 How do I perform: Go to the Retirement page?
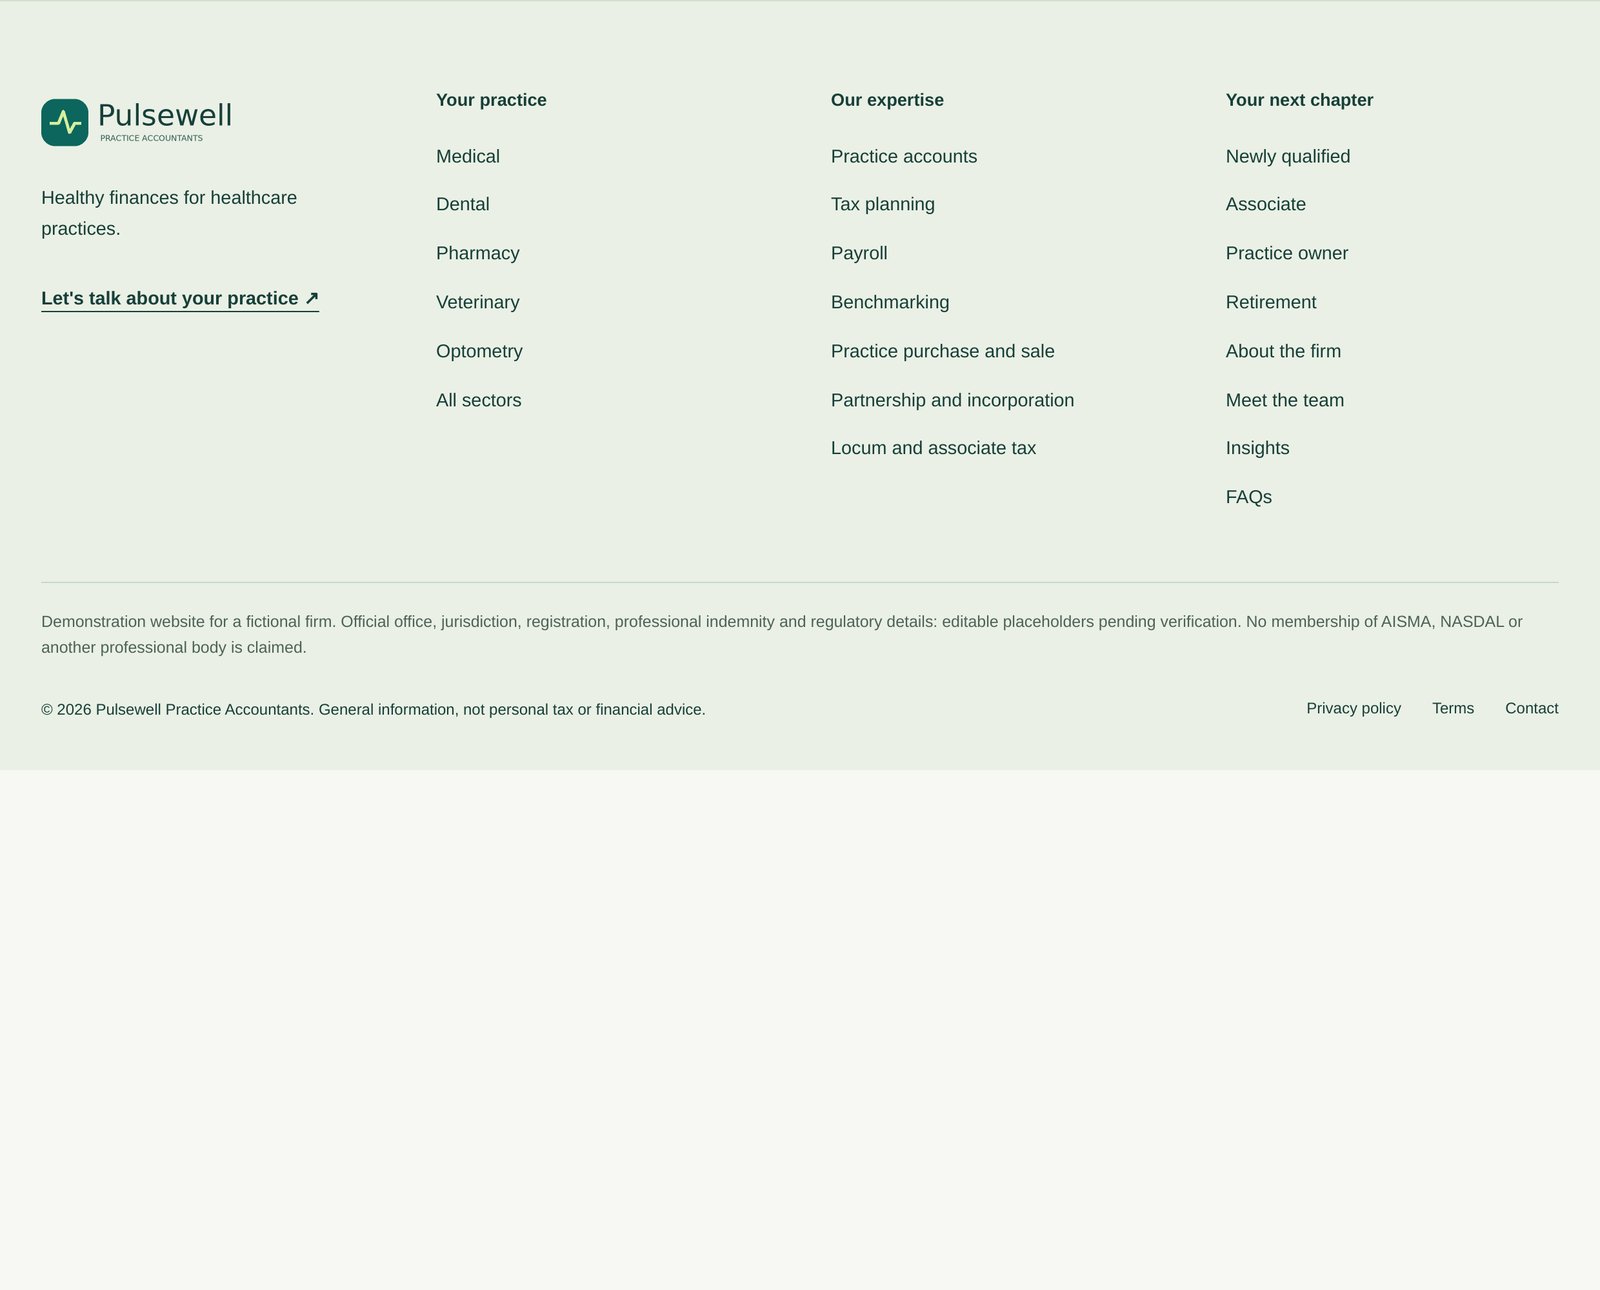[x=1271, y=302]
